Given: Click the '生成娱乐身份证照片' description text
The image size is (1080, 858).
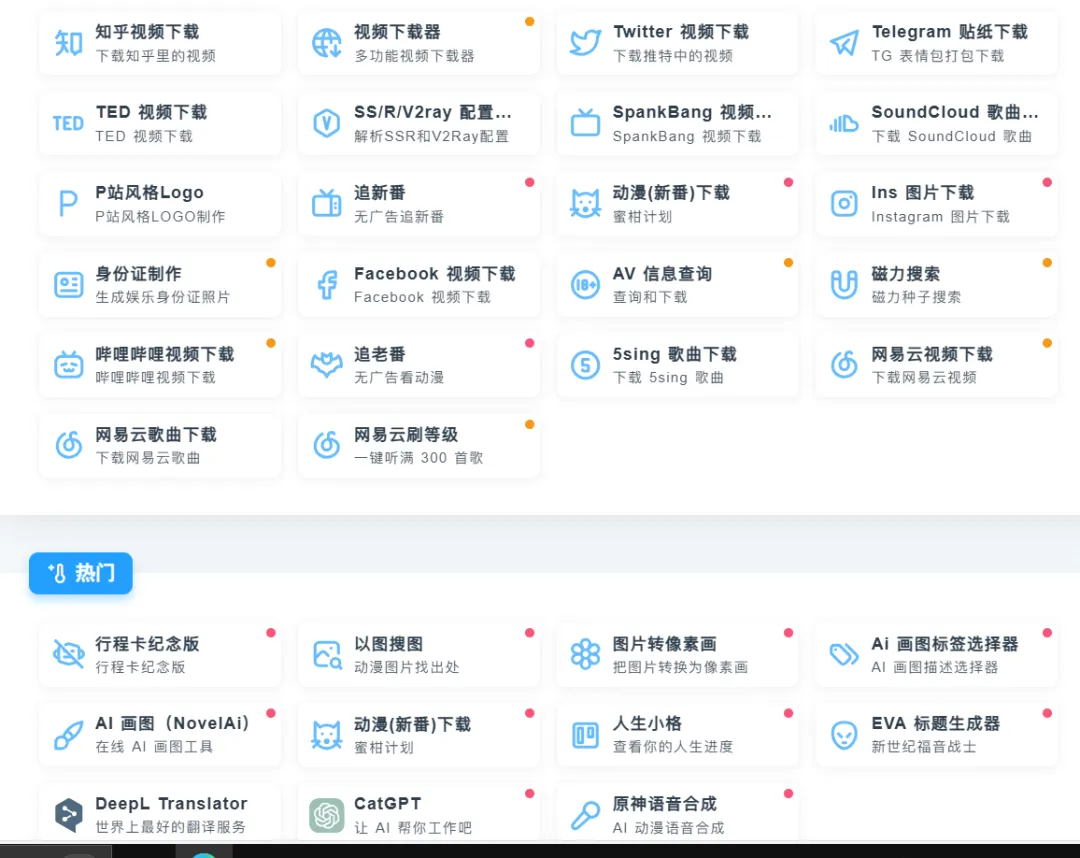Looking at the screenshot, I should [x=163, y=297].
